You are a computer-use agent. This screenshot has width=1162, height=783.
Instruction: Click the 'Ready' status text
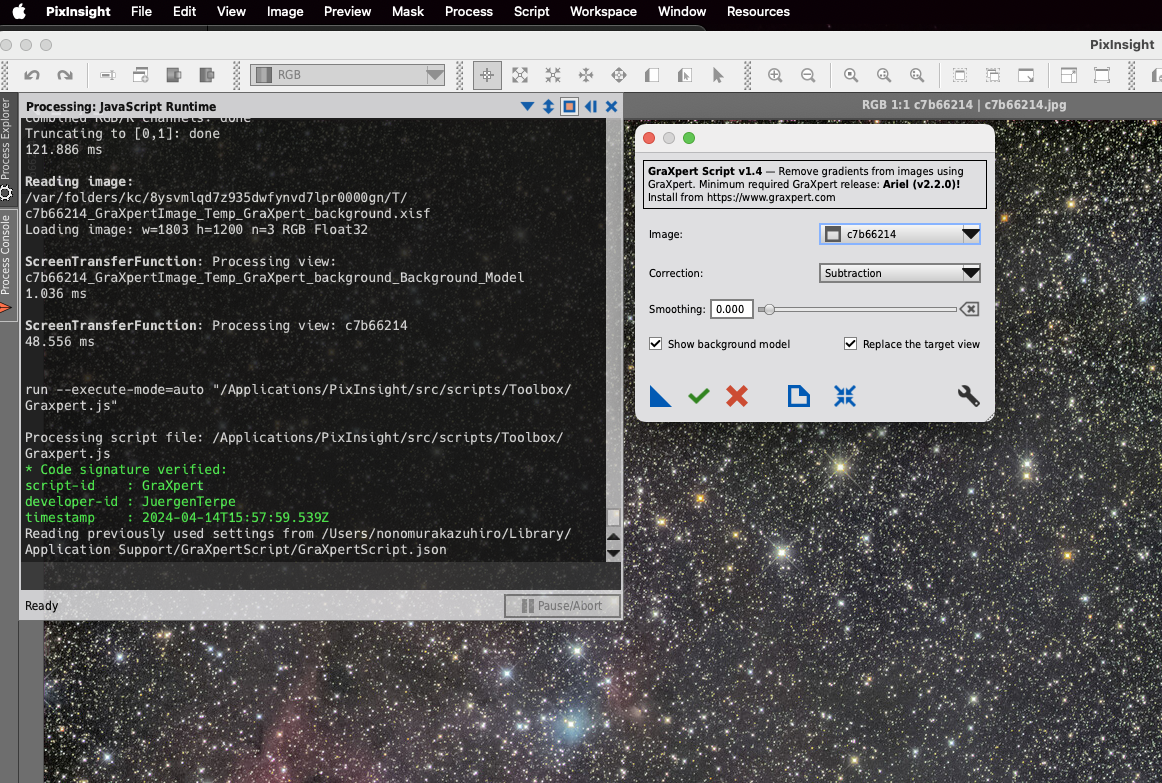click(x=42, y=606)
